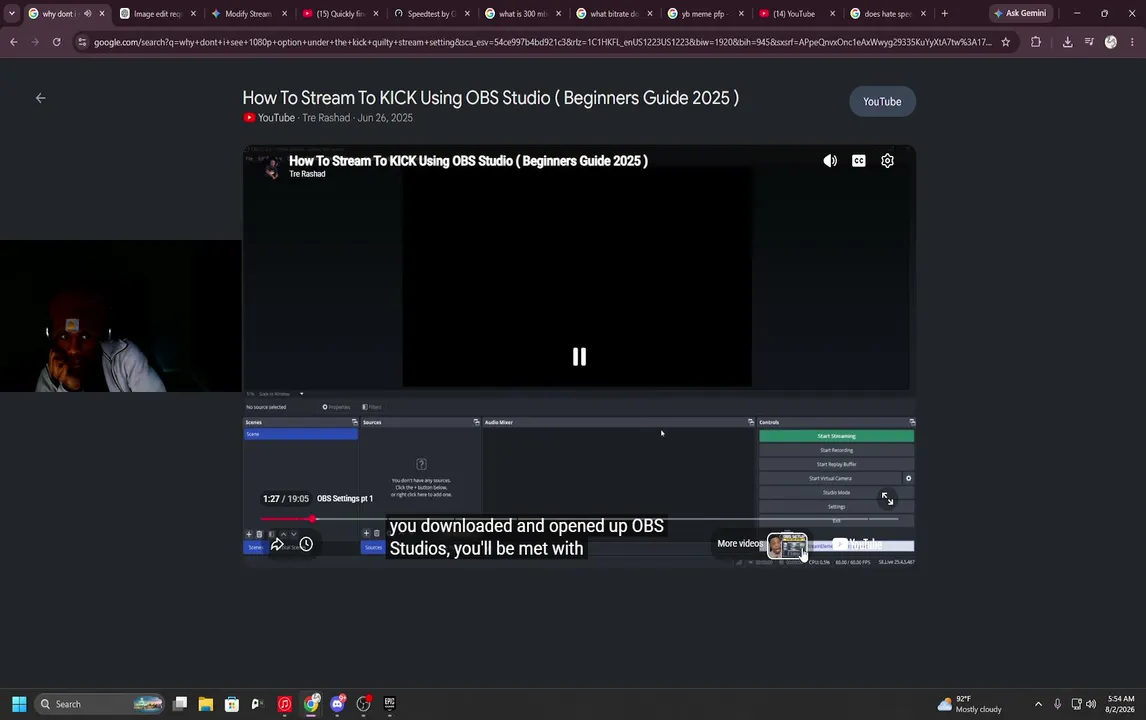Screen dimensions: 1146x720
Task: Open the Chrome three-dot menu
Action: (x=1132, y=42)
